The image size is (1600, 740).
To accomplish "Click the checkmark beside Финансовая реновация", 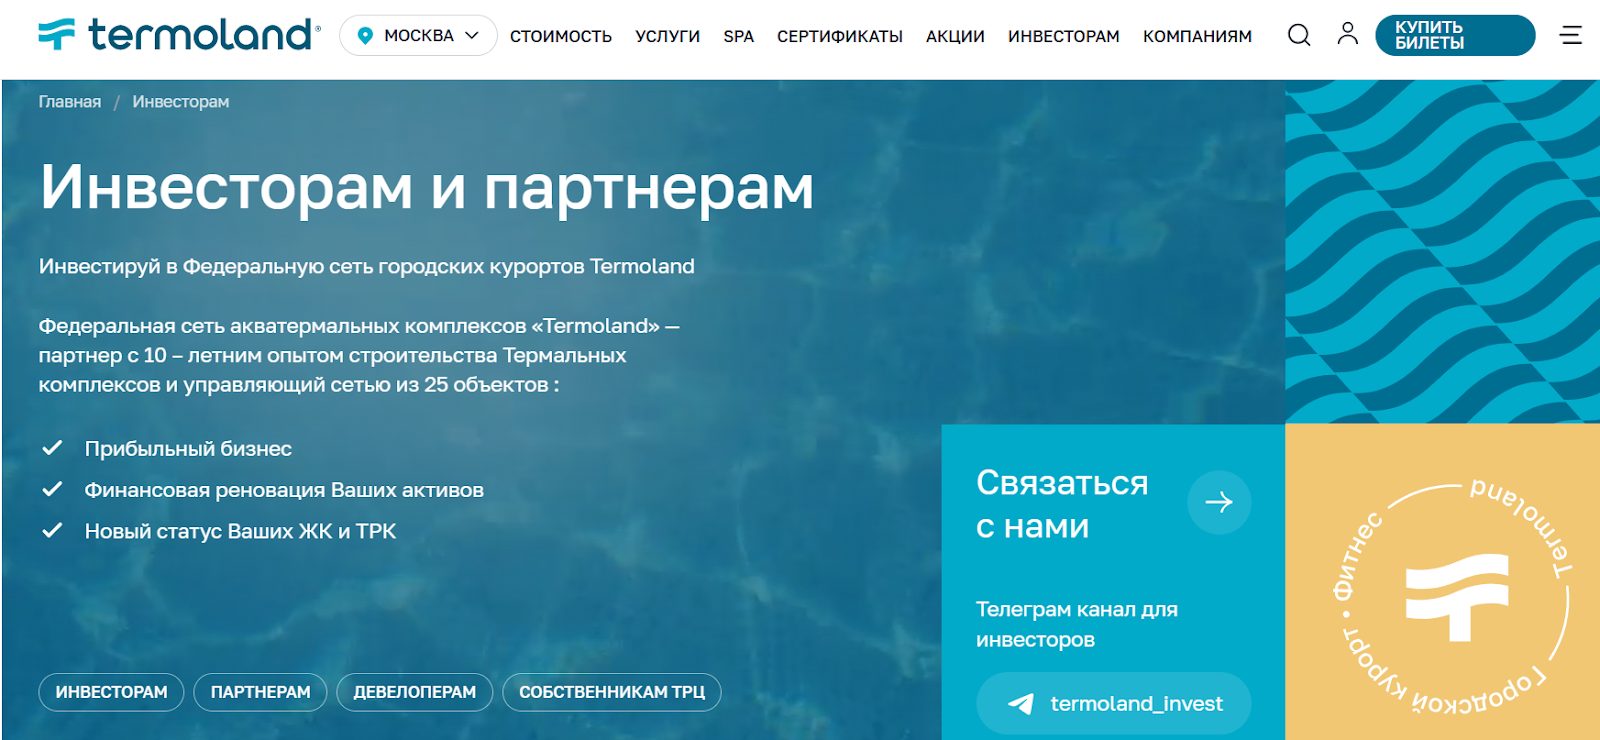I will [52, 489].
